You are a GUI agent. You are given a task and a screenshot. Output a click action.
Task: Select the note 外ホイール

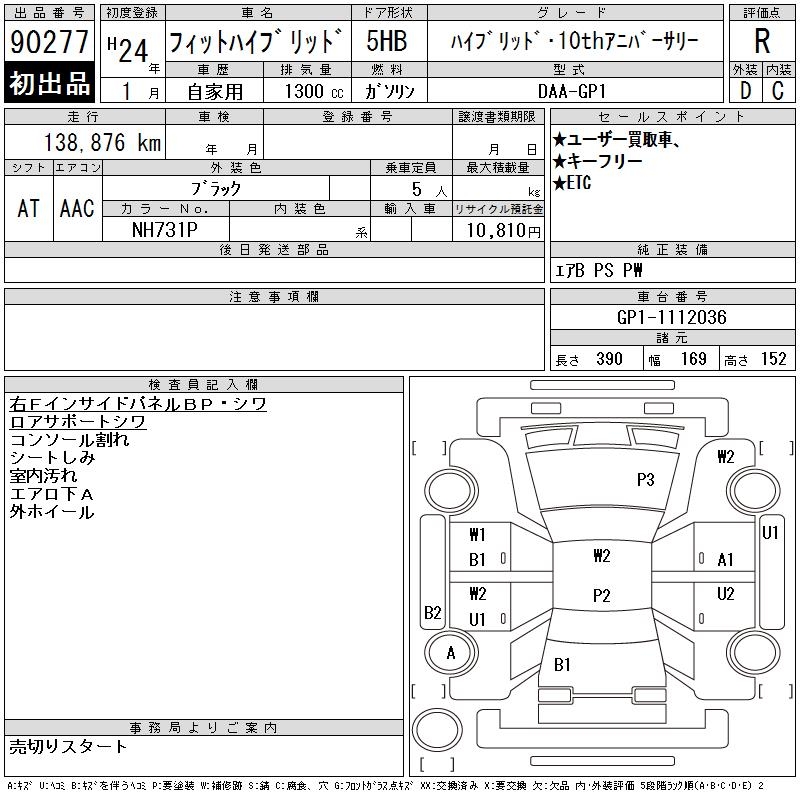[x=52, y=512]
